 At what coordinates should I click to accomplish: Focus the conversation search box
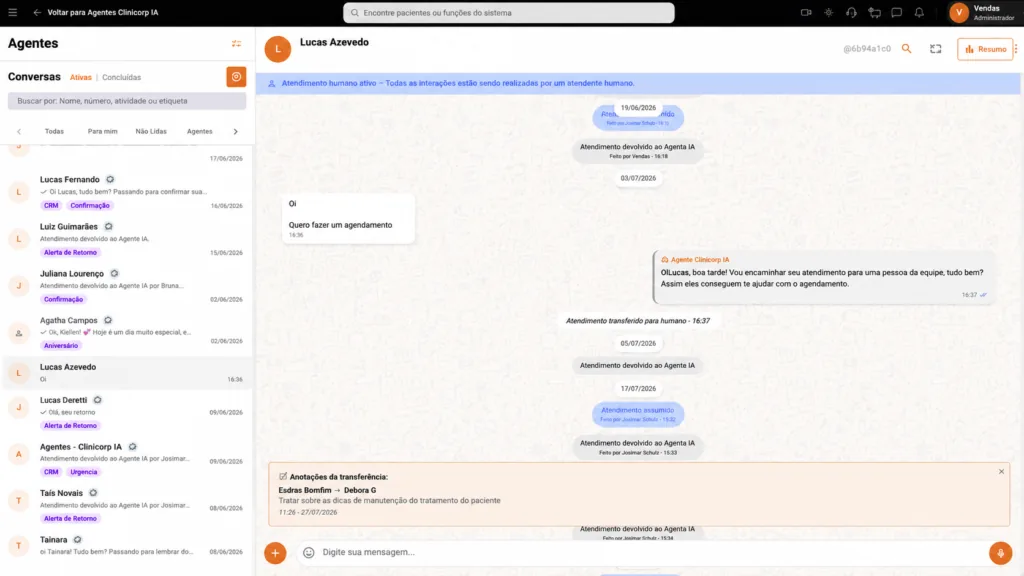tap(127, 101)
